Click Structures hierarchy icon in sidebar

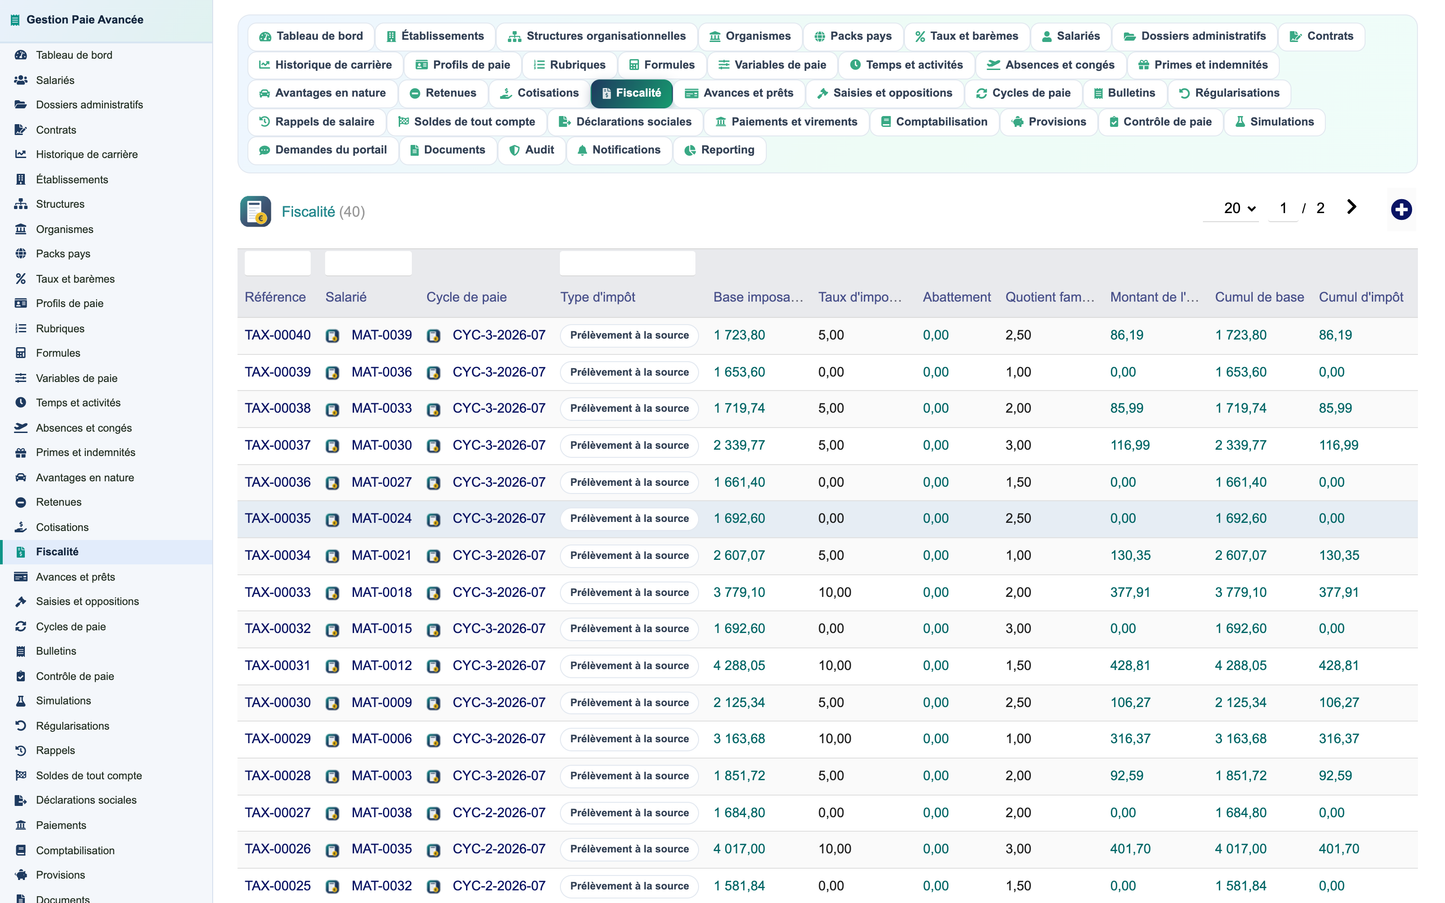21,204
